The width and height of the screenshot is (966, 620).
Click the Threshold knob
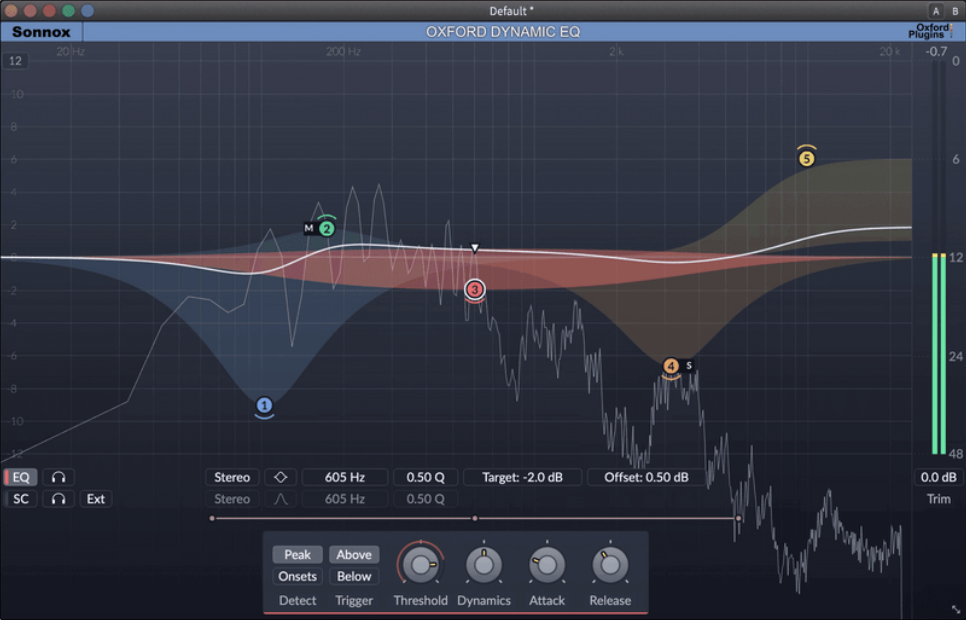pos(421,564)
